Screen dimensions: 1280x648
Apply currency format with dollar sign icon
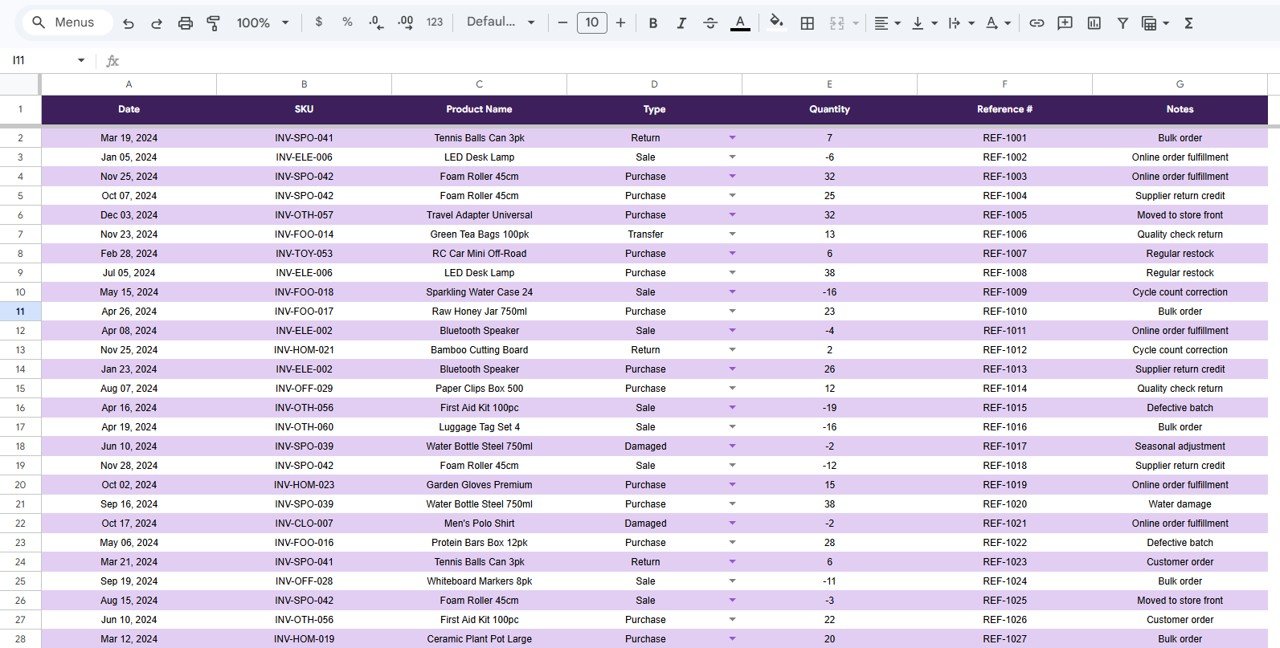318,22
